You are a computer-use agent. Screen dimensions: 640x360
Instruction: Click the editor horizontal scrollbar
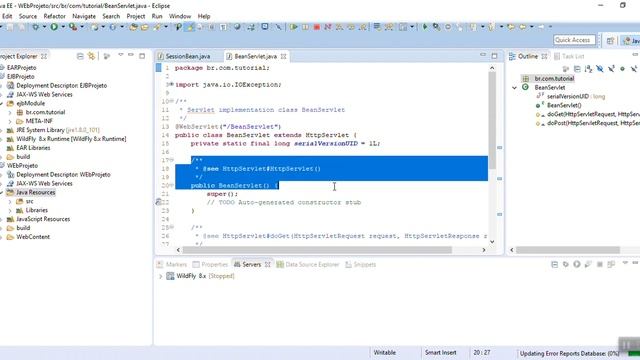pyautogui.click(x=317, y=250)
